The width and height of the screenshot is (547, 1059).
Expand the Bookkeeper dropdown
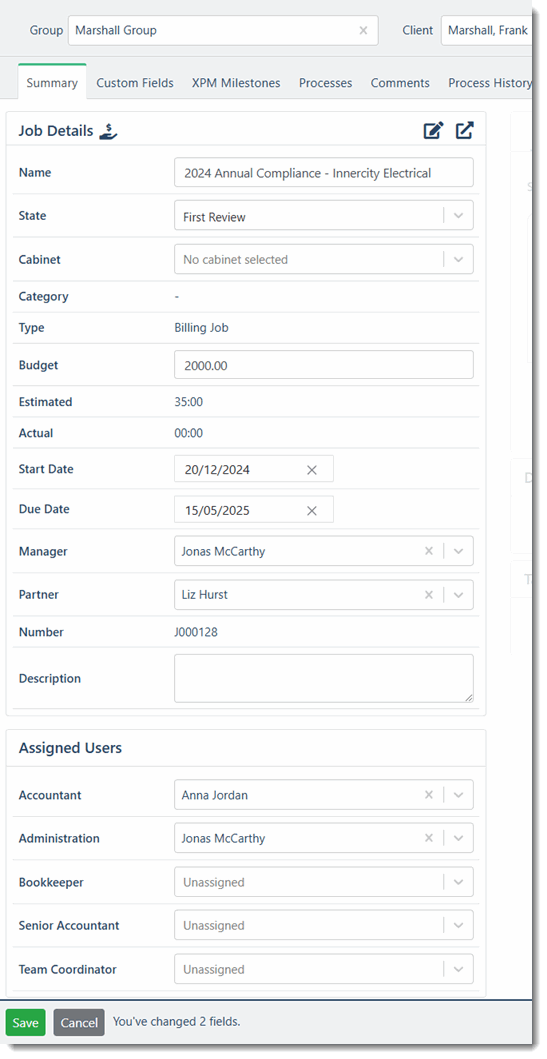(x=459, y=882)
